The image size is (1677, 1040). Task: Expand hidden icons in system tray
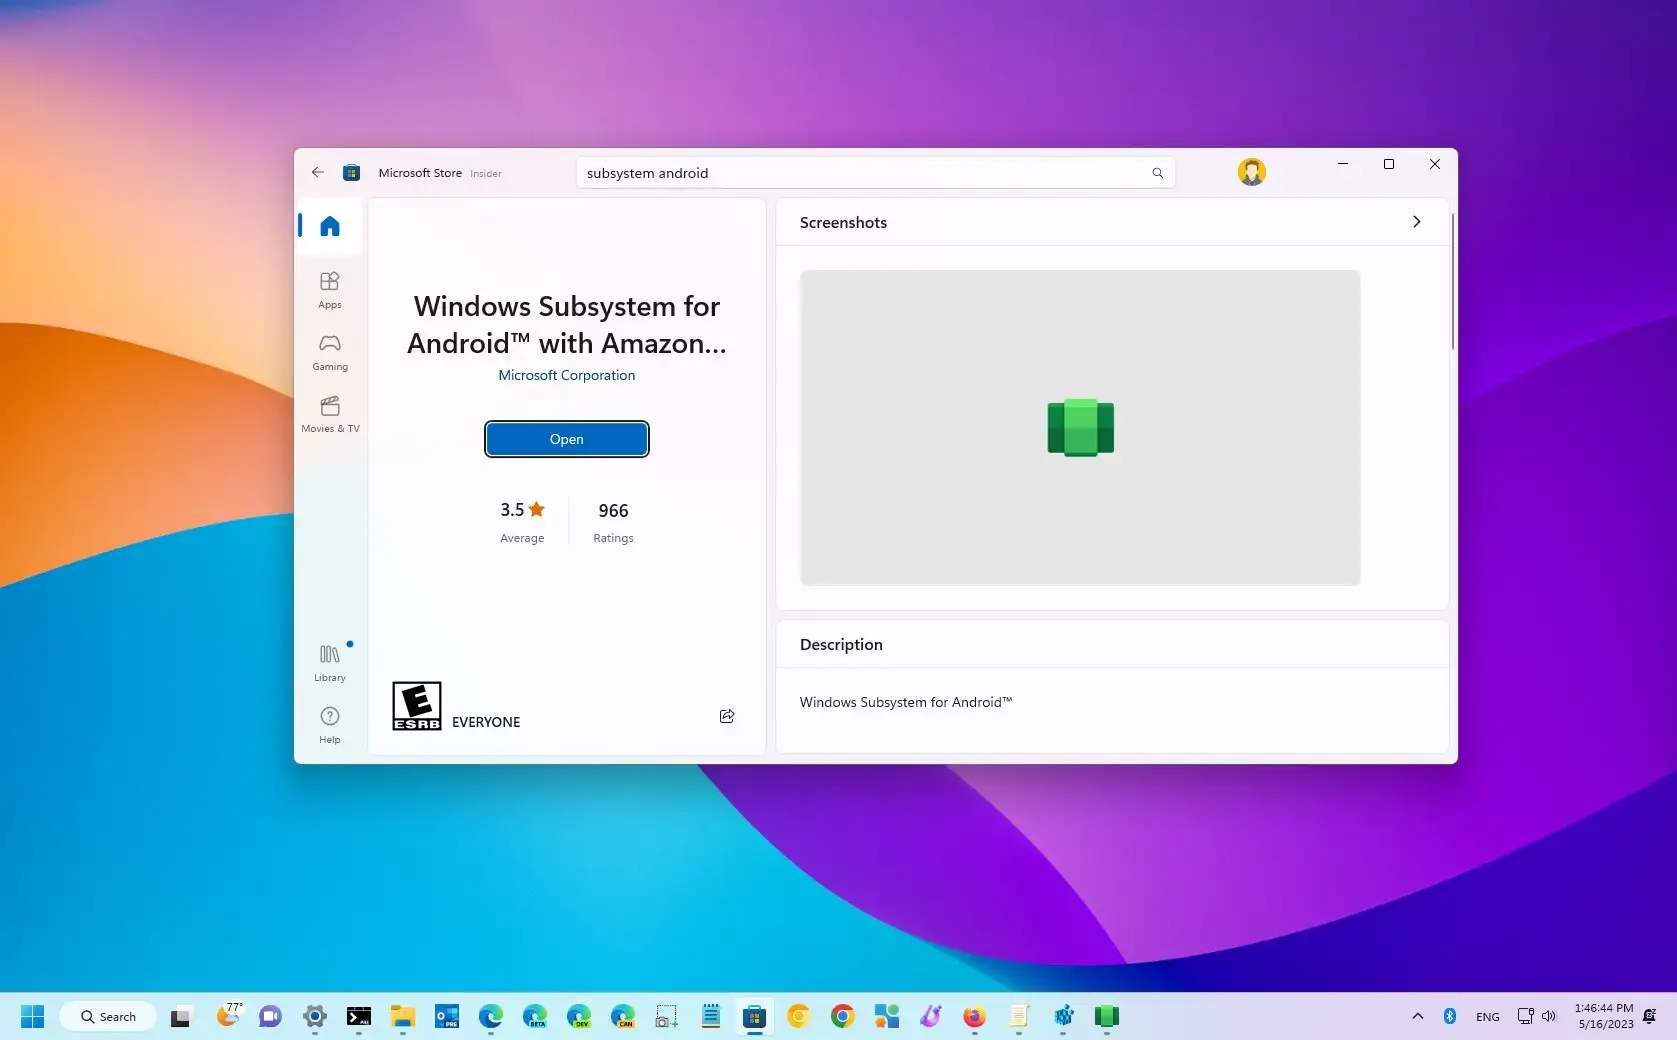pos(1417,1016)
